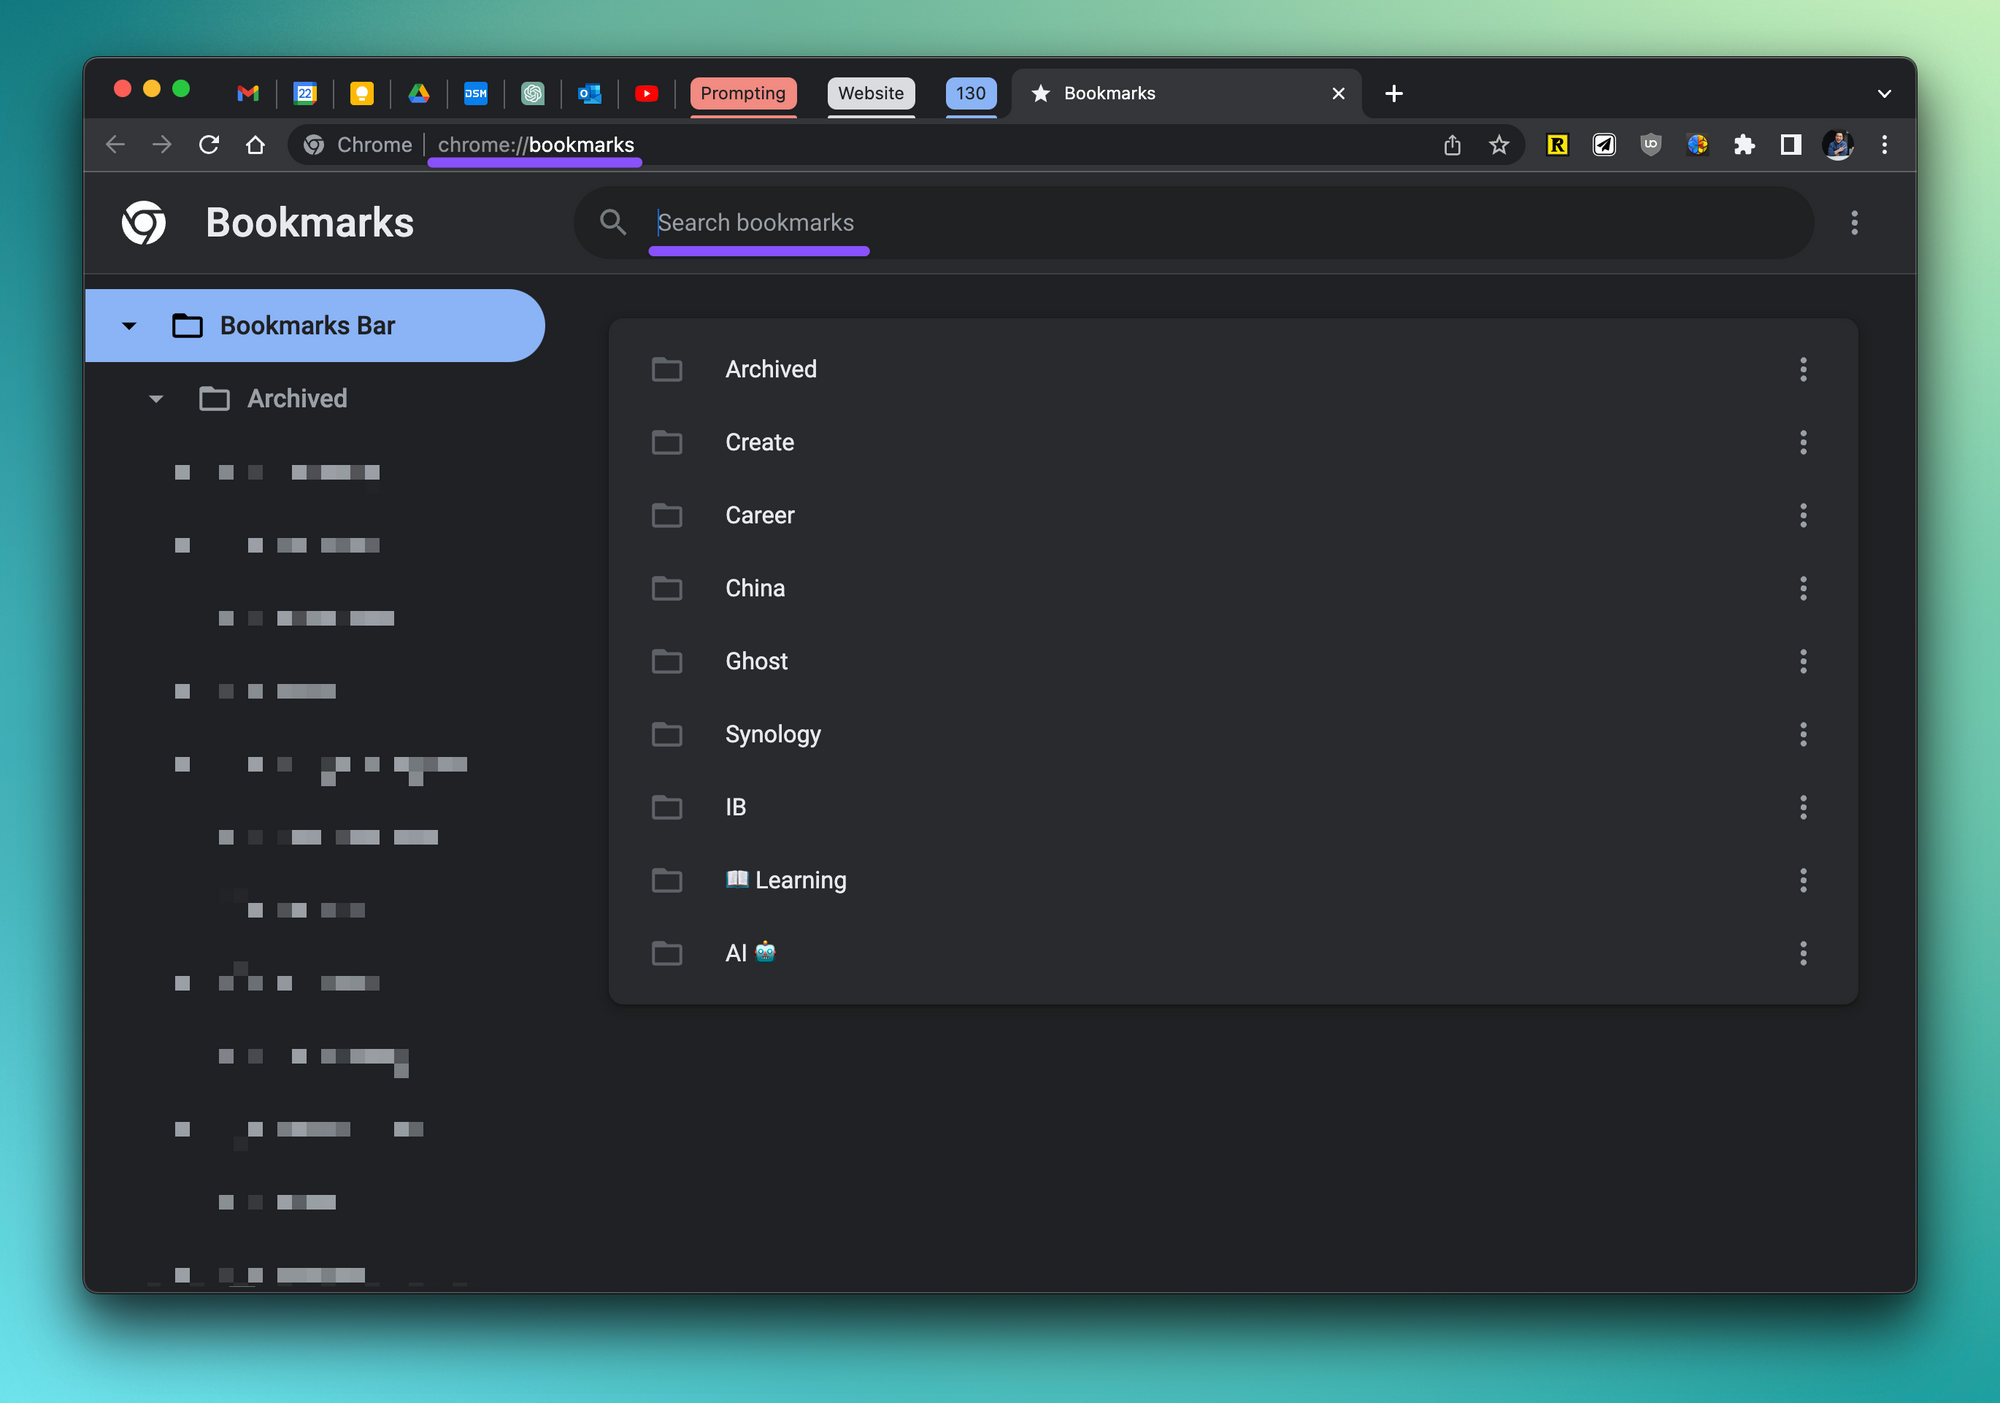2000x1403 pixels.
Task: Collapse the Archived folder arrow in sidebar
Action: [x=156, y=399]
